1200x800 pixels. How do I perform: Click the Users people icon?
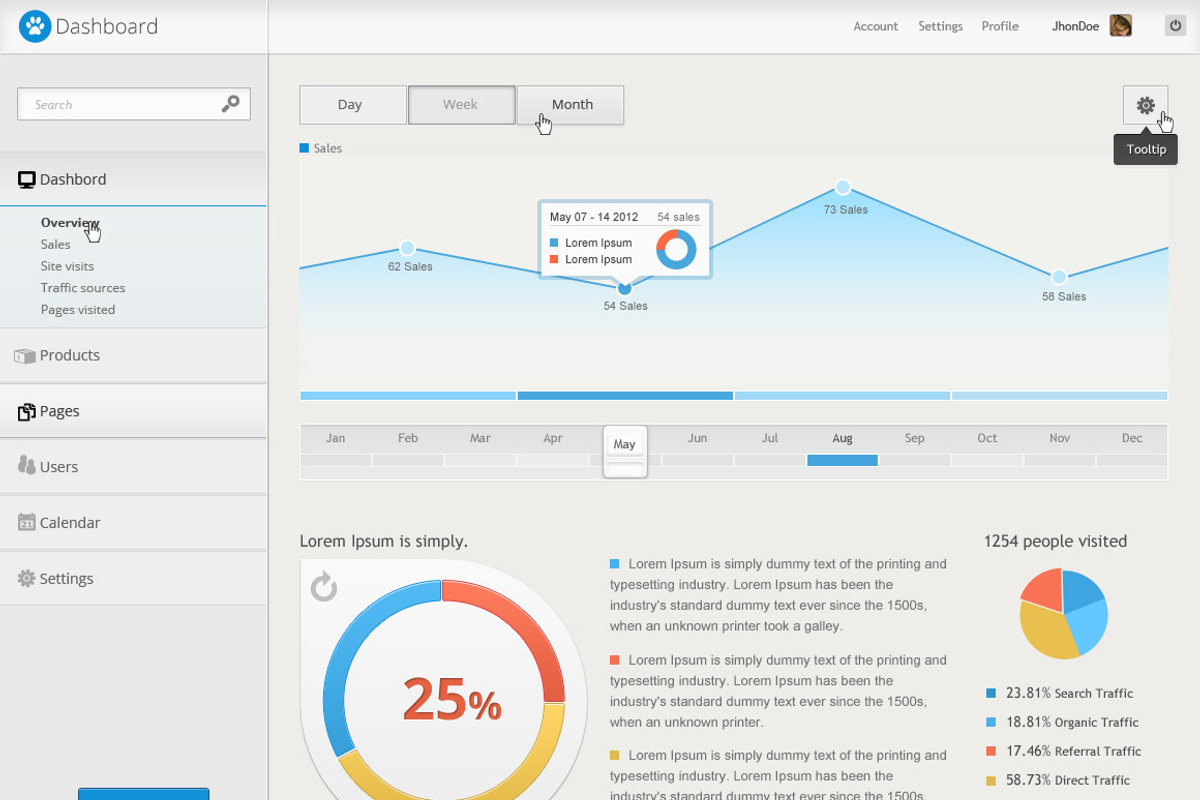click(27, 465)
